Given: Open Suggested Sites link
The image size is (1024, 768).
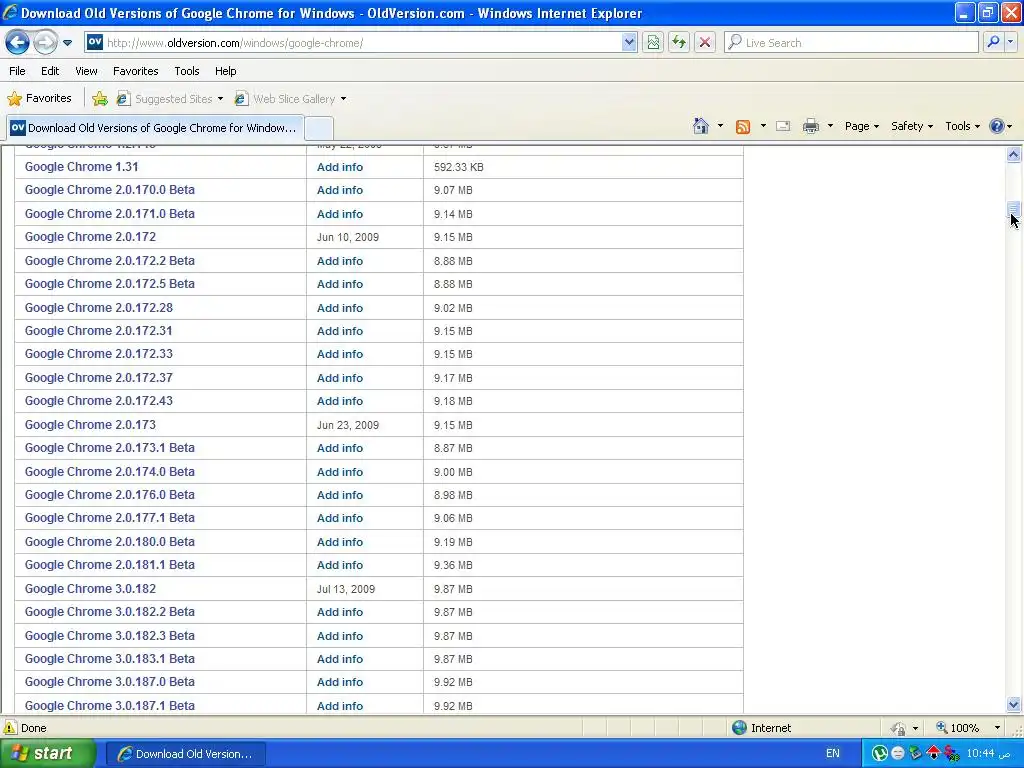Looking at the screenshot, I should pyautogui.click(x=169, y=99).
